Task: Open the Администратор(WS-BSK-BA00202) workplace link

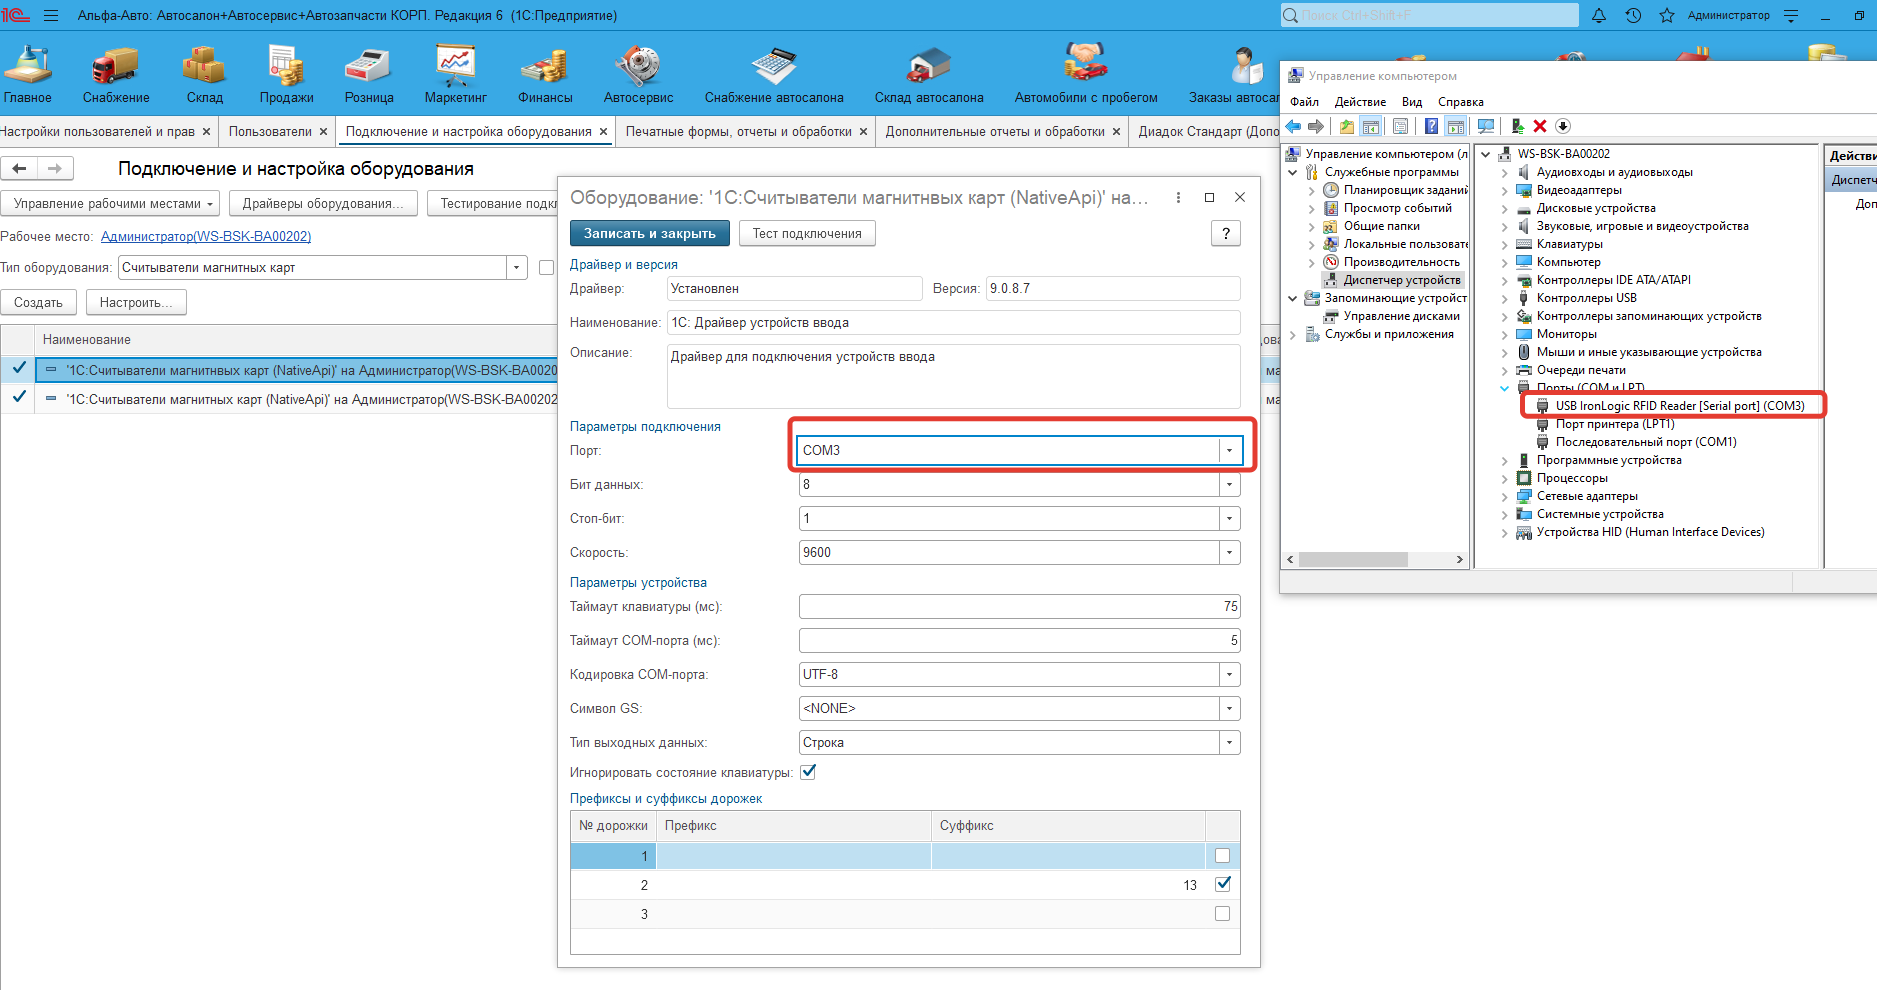Action: tap(206, 237)
